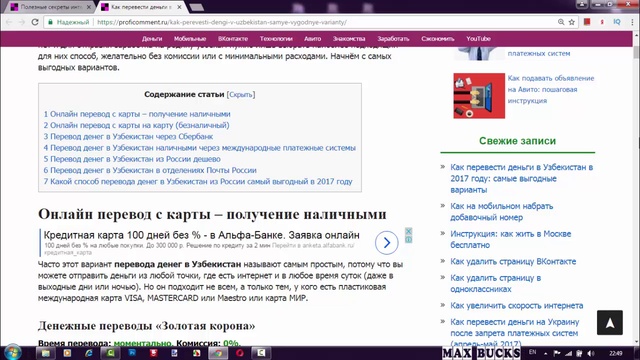
Task: Click the taskbar clock showing 22:49
Action: click(616, 353)
